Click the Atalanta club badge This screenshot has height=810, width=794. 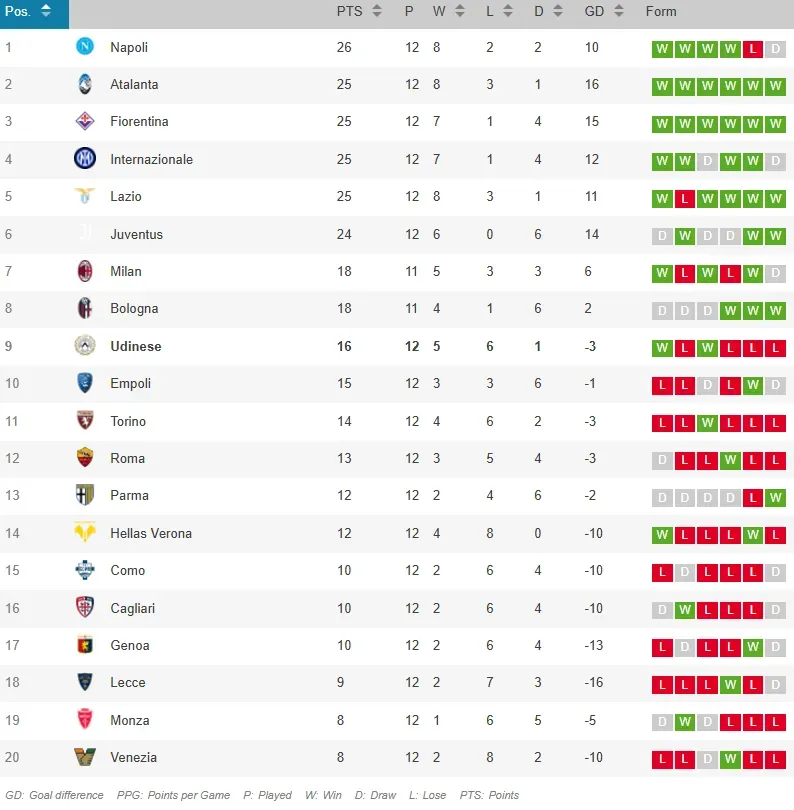click(85, 85)
